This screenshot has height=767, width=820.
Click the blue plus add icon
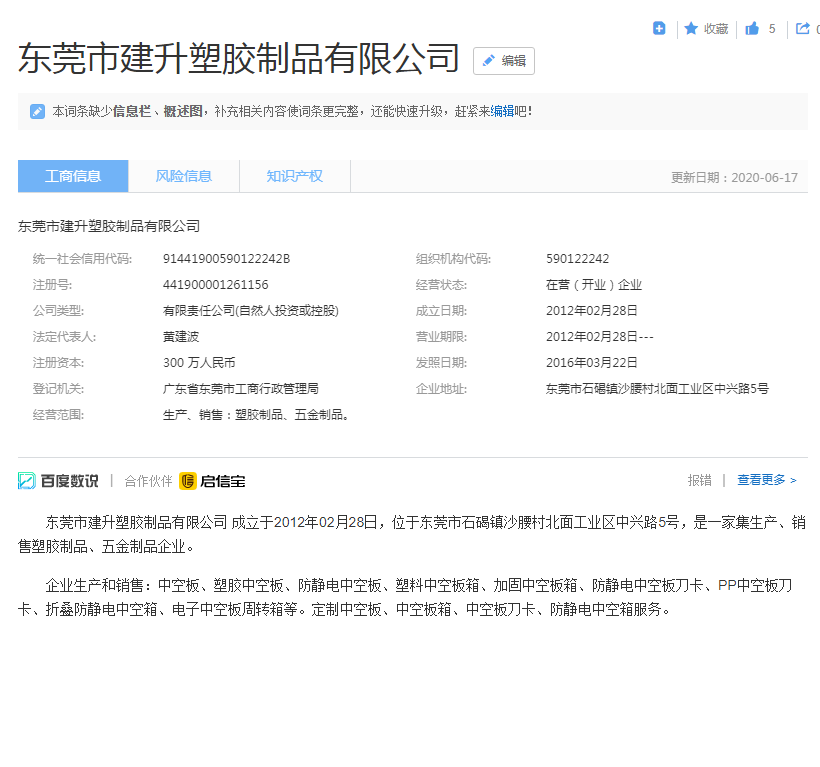tap(659, 29)
